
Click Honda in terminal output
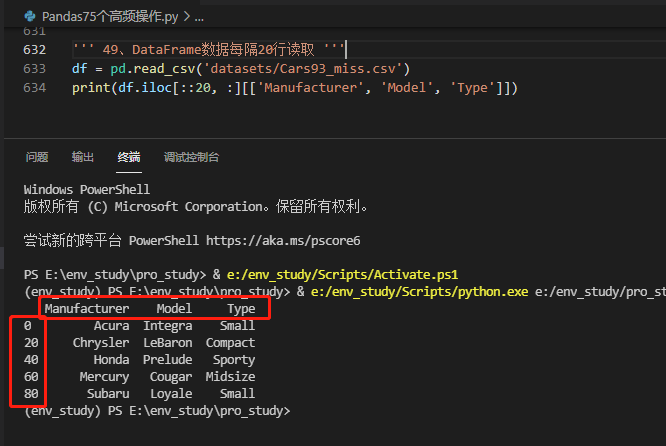[111, 360]
